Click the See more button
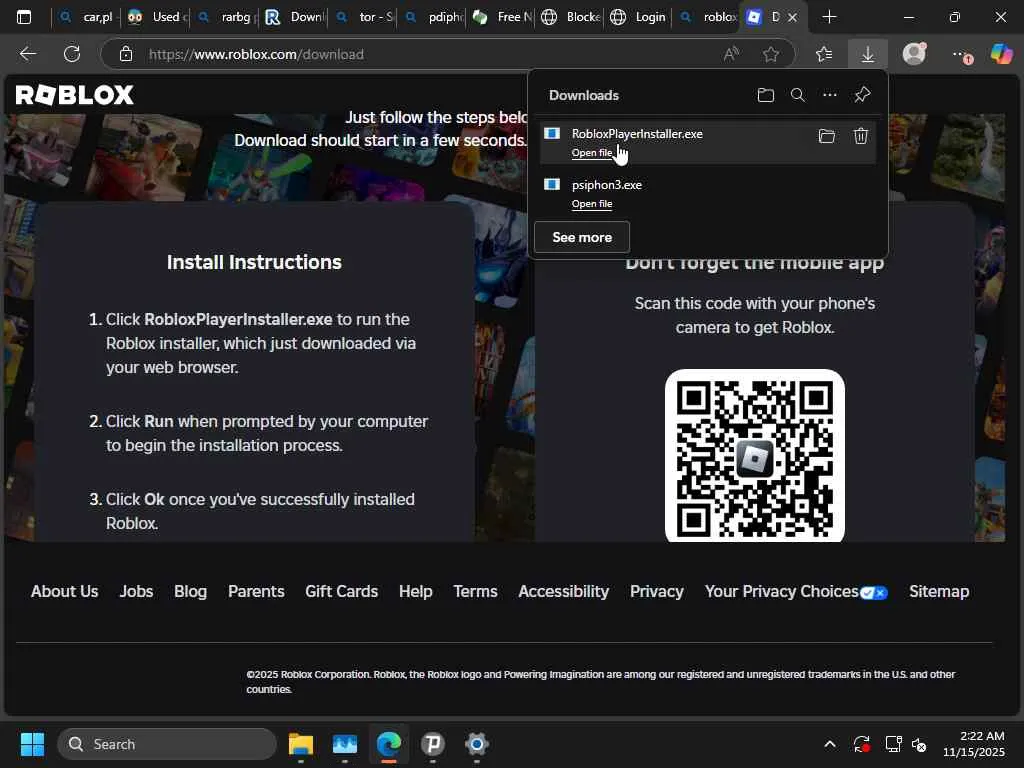Image resolution: width=1024 pixels, height=768 pixels. [x=581, y=237]
